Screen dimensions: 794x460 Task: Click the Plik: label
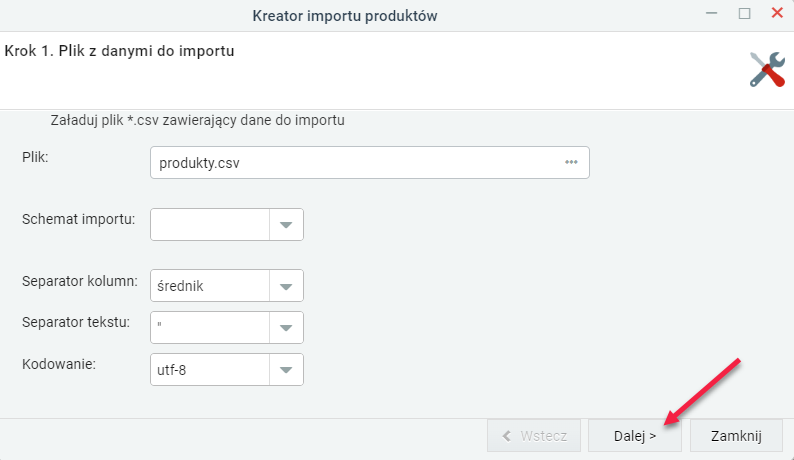click(x=35, y=158)
